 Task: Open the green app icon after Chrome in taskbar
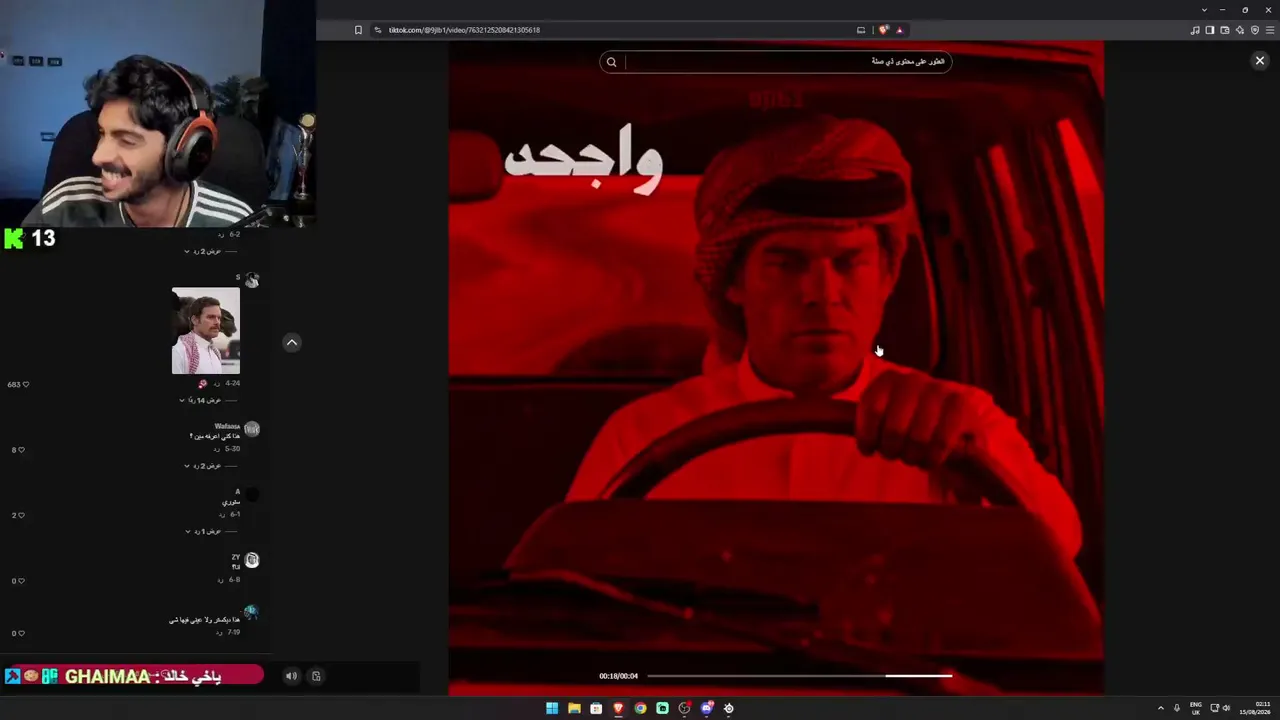(662, 708)
